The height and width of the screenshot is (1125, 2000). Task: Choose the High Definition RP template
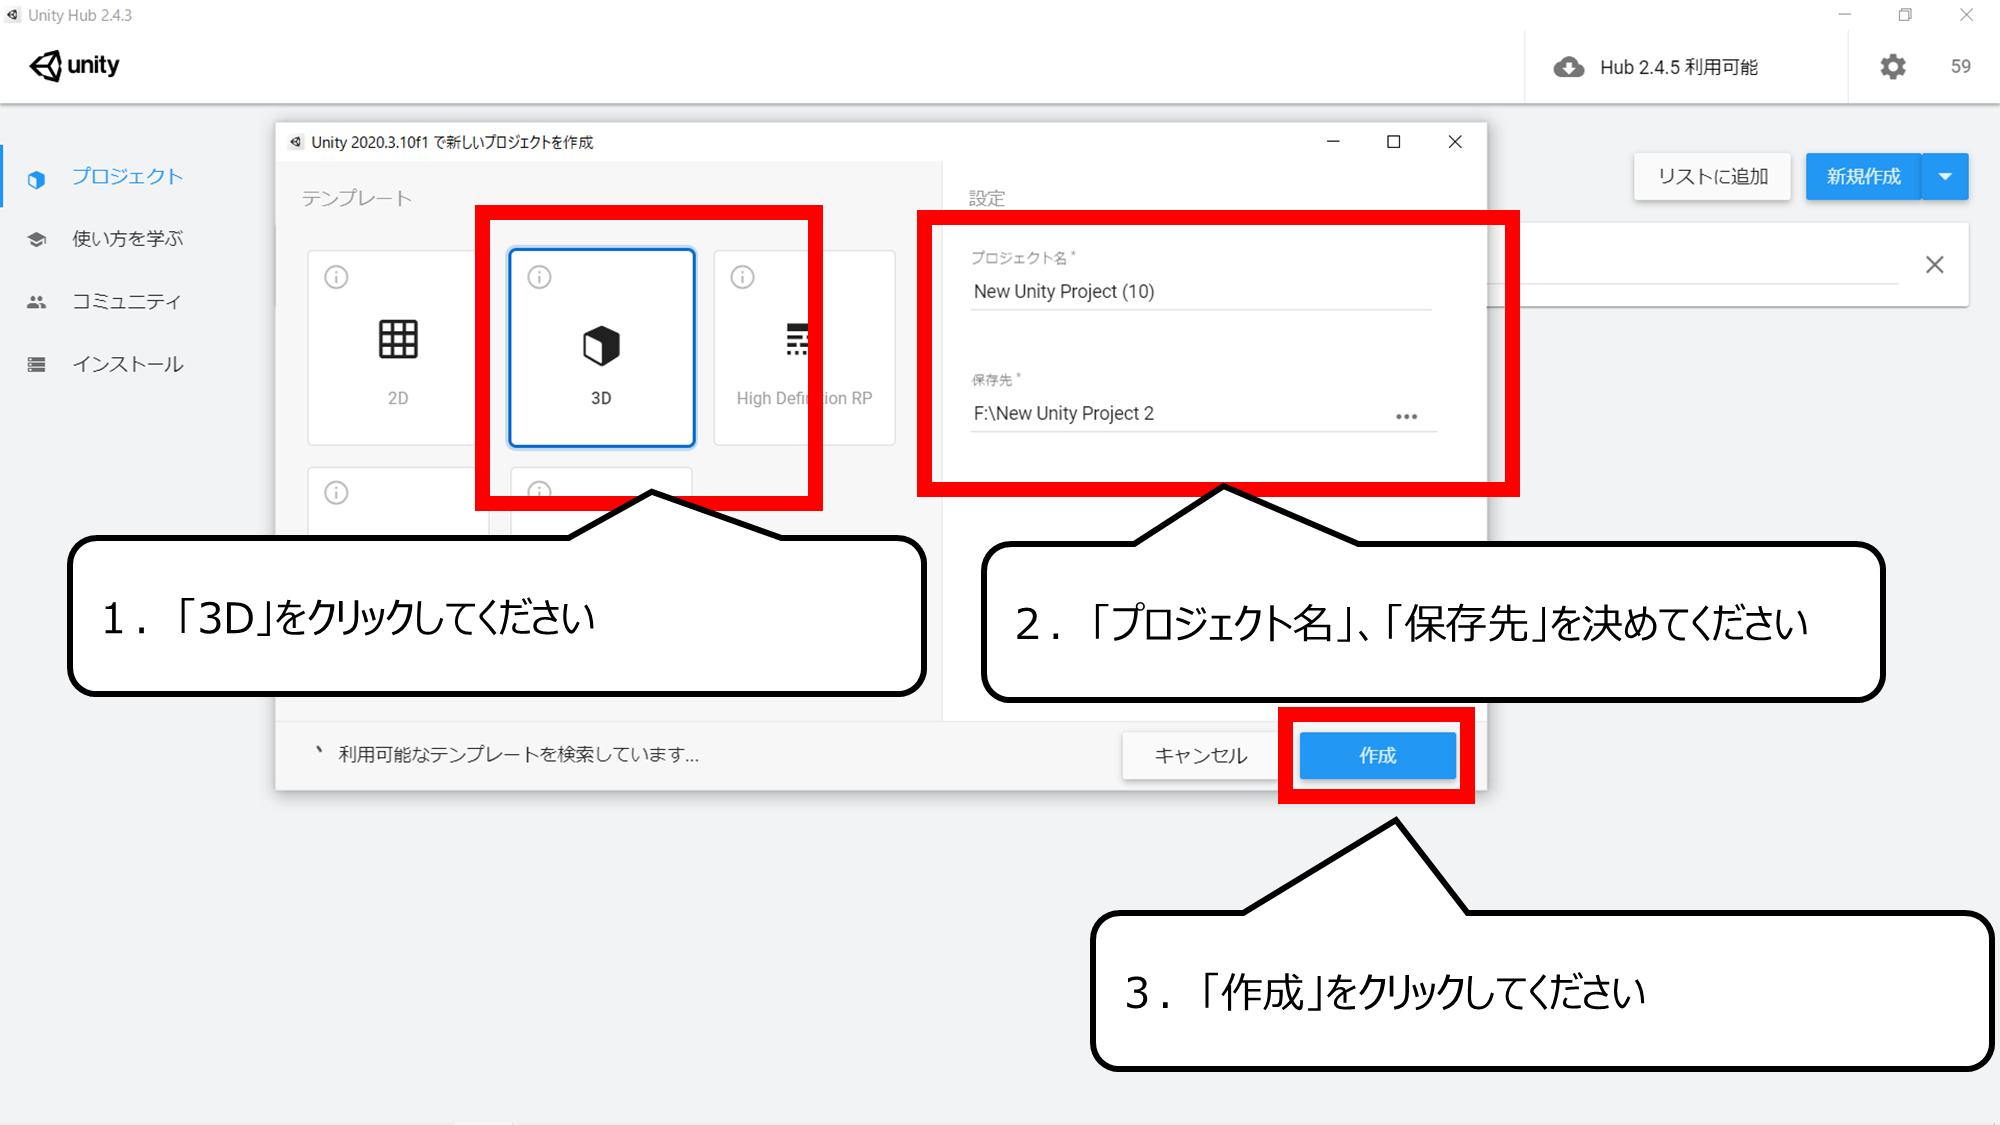coord(804,347)
